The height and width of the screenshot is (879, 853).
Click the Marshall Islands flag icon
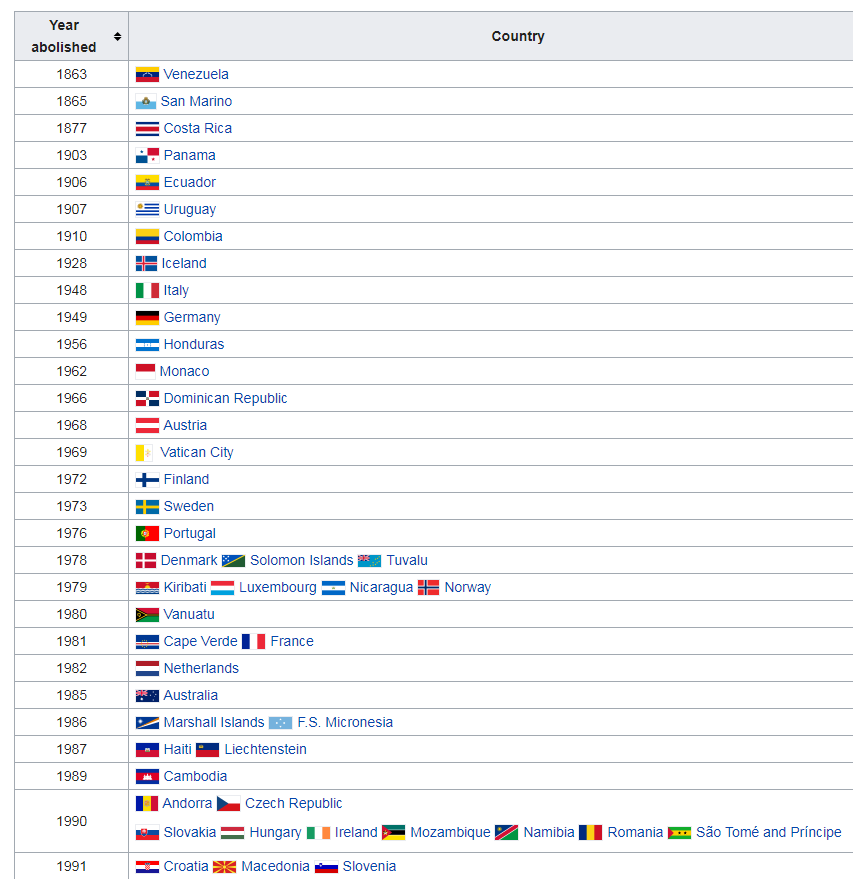coord(147,723)
